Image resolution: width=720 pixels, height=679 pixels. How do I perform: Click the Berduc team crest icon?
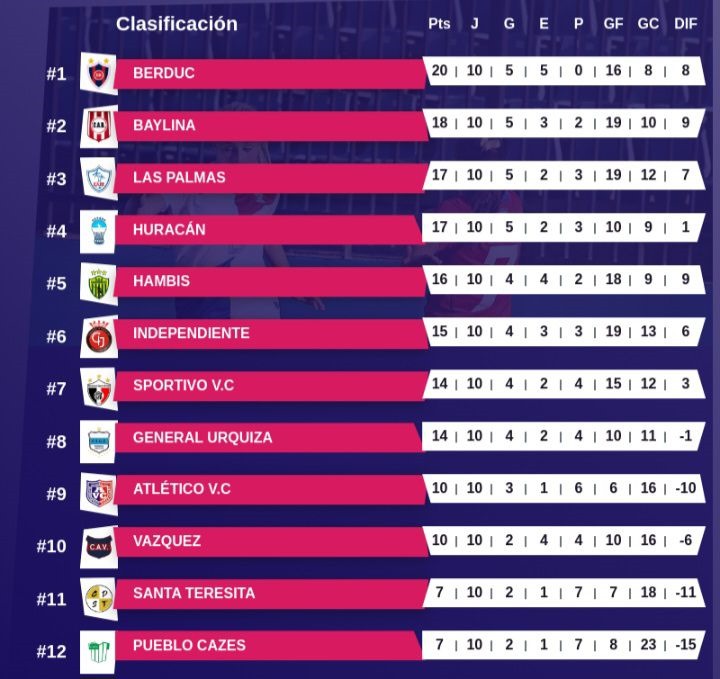(98, 73)
